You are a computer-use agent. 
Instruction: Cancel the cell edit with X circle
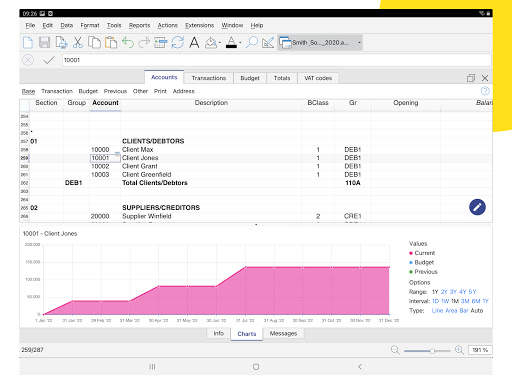28,60
